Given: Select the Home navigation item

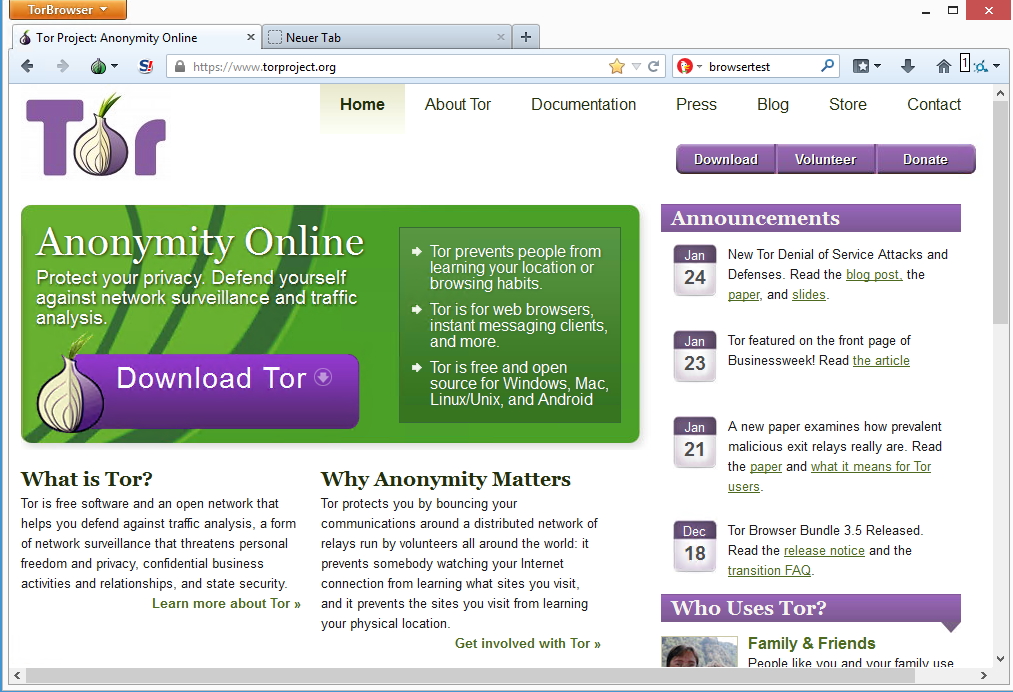Looking at the screenshot, I should pos(362,105).
